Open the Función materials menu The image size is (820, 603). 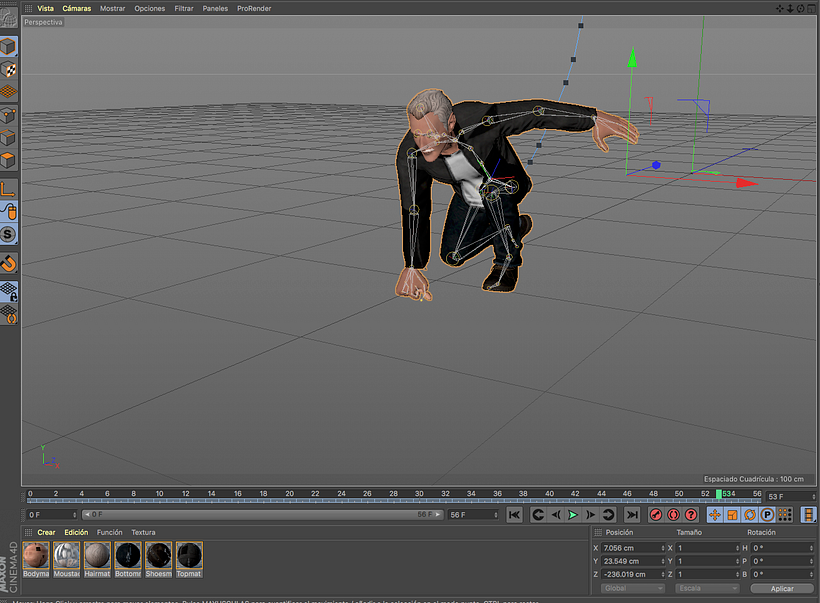point(109,532)
